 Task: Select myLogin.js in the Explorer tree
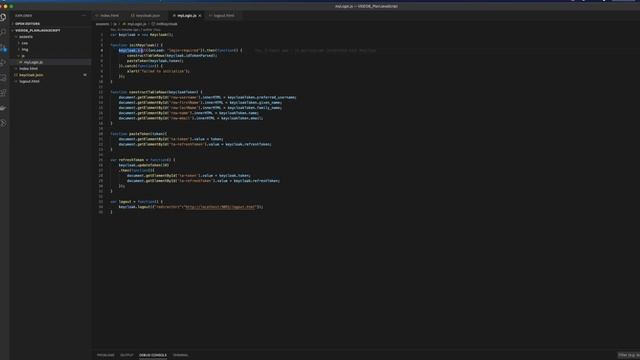pyautogui.click(x=33, y=62)
